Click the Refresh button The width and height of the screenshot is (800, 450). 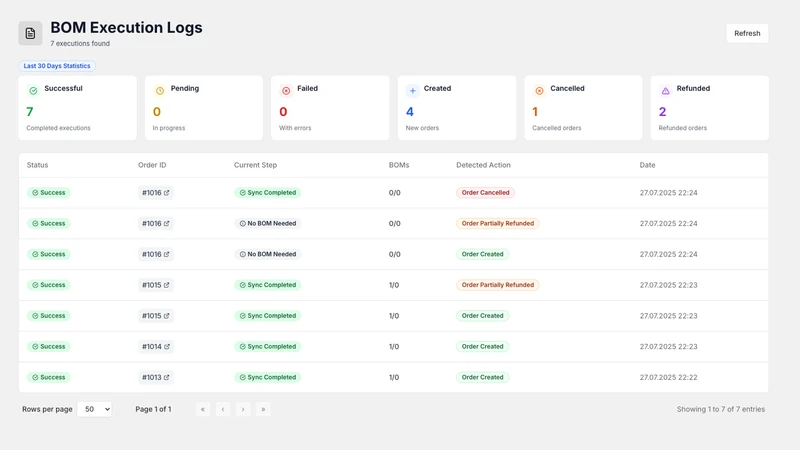pos(747,33)
